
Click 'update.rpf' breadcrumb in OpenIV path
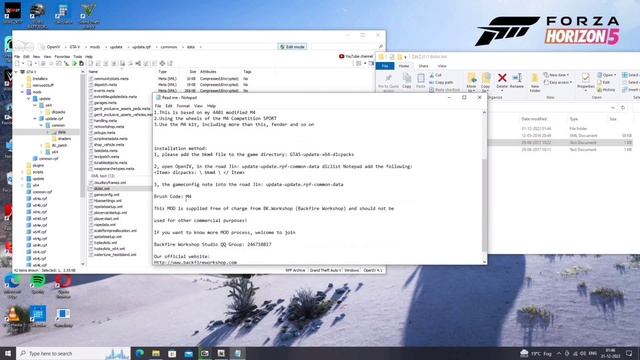(142, 47)
